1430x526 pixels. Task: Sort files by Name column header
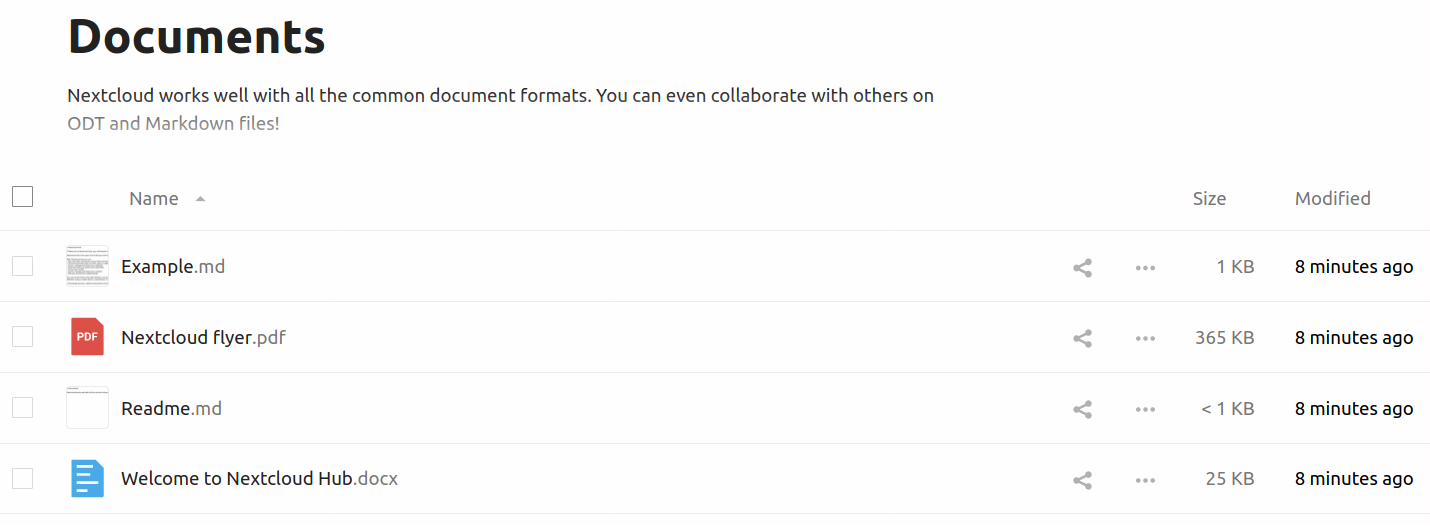(154, 199)
